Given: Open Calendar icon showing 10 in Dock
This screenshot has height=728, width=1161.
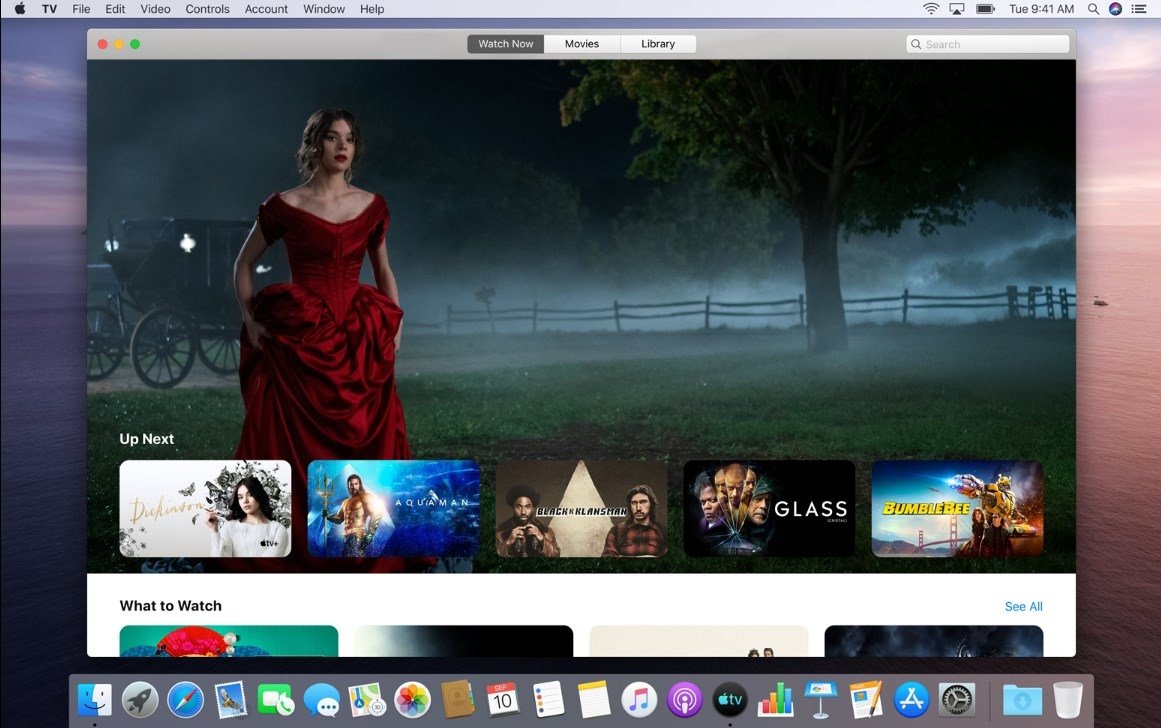Looking at the screenshot, I should click(503, 699).
